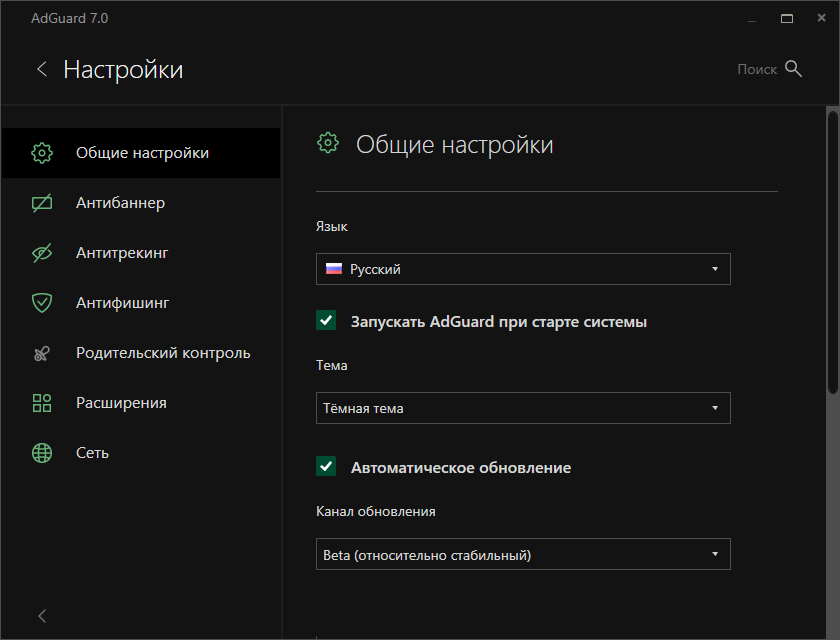
Task: Open the Сеть settings section
Action: point(140,453)
